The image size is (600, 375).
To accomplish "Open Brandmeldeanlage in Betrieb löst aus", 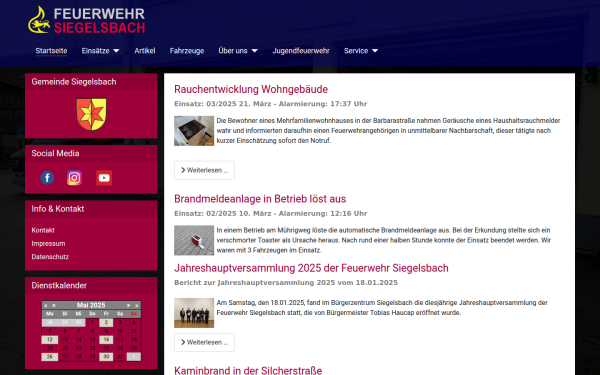I will coord(260,199).
